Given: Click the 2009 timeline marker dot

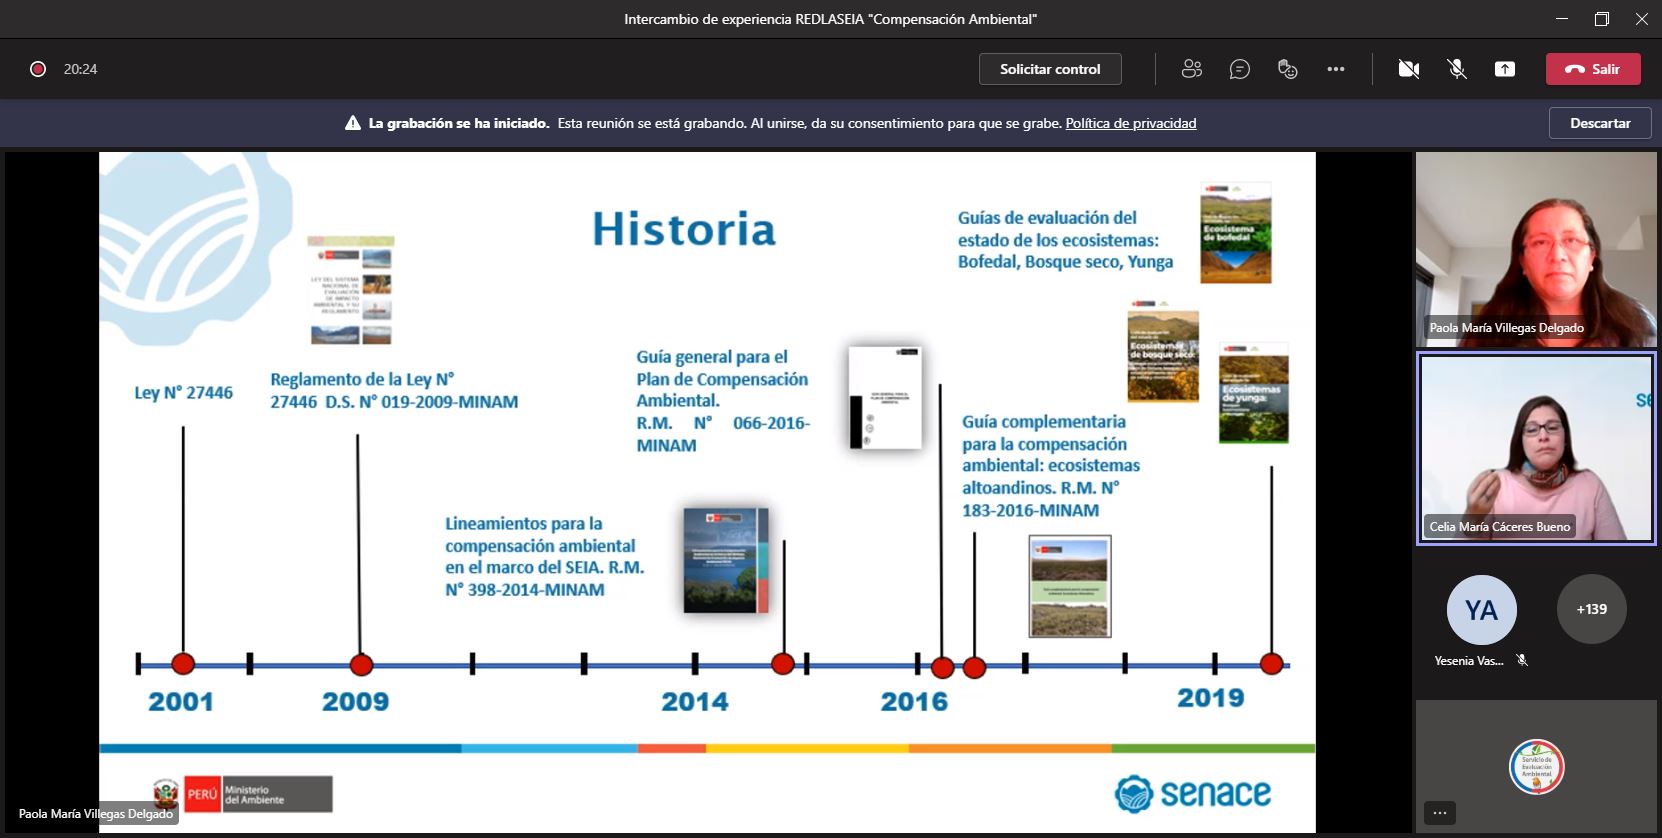Looking at the screenshot, I should coord(361,664).
